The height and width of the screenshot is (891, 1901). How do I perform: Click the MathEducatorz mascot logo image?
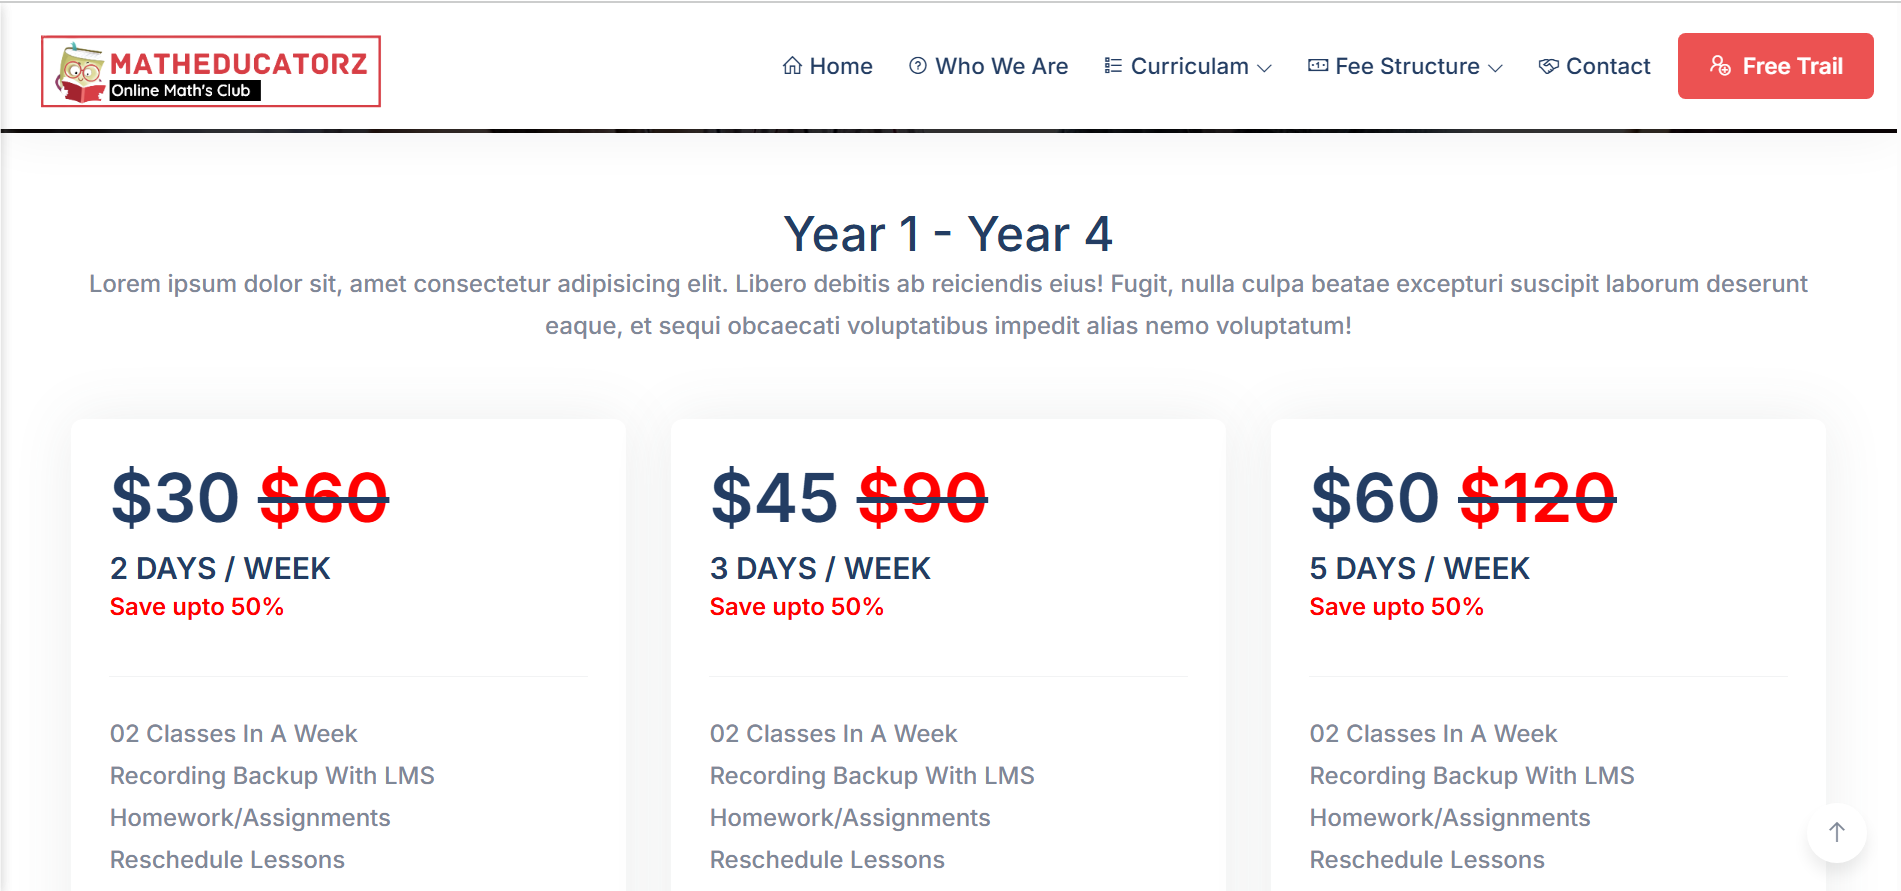point(81,72)
